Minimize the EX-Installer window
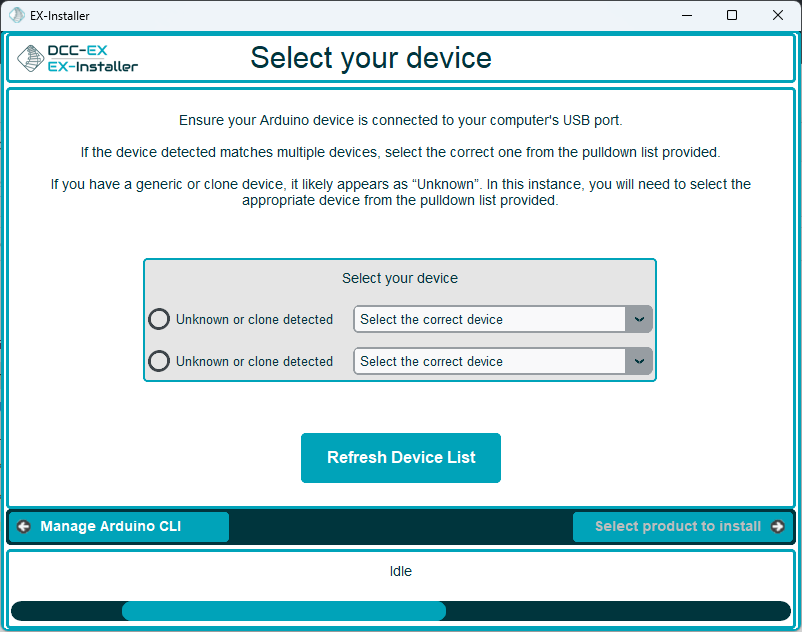 [687, 15]
